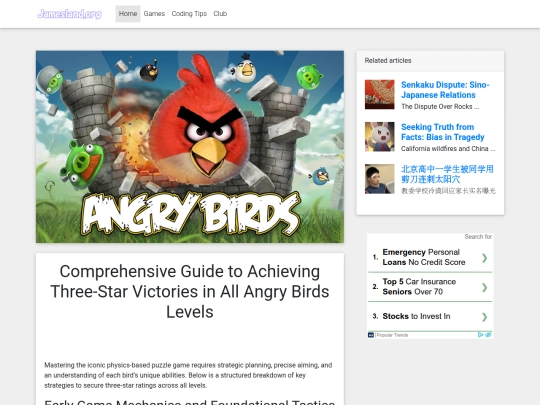540x405 pixels.
Task: Read Senkaku Dispute: Sino-Japanese Relations article
Action: [x=445, y=90]
